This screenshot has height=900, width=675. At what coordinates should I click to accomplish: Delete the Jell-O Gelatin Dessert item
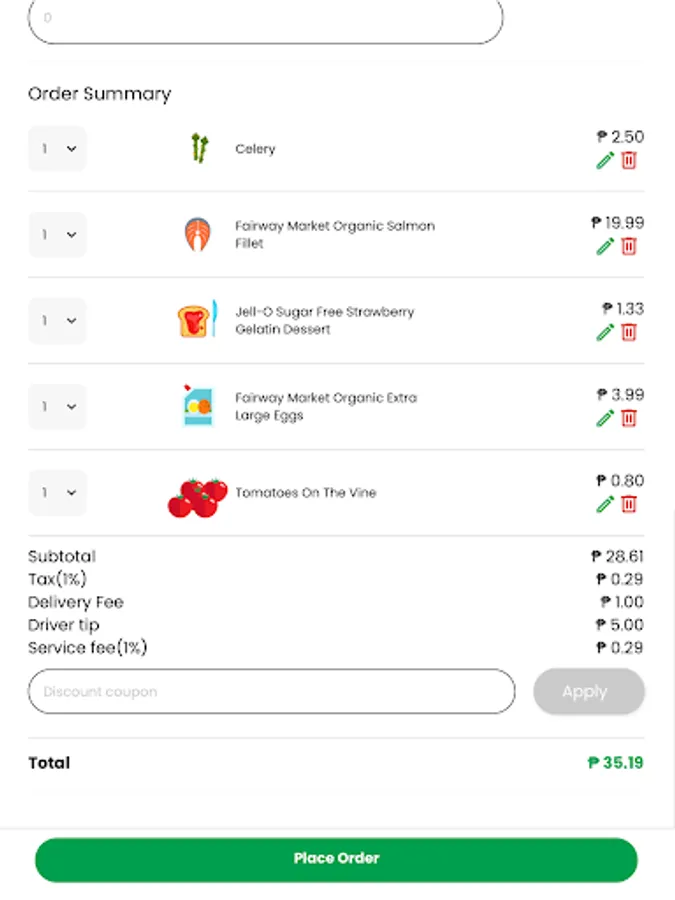pyautogui.click(x=629, y=333)
